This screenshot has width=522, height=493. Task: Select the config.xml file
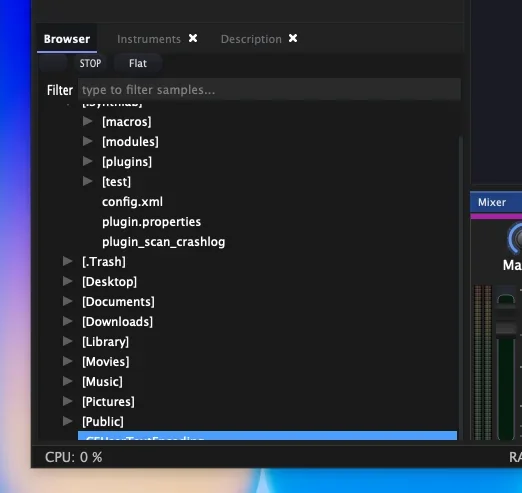click(132, 202)
